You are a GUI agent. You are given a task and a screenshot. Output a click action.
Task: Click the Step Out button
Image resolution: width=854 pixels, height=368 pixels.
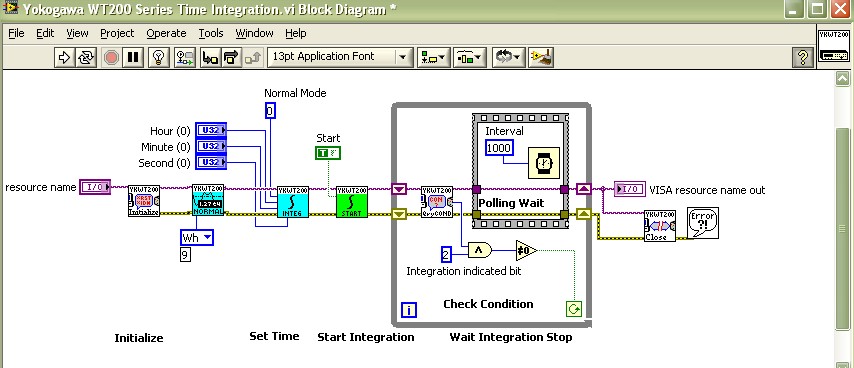pos(252,57)
